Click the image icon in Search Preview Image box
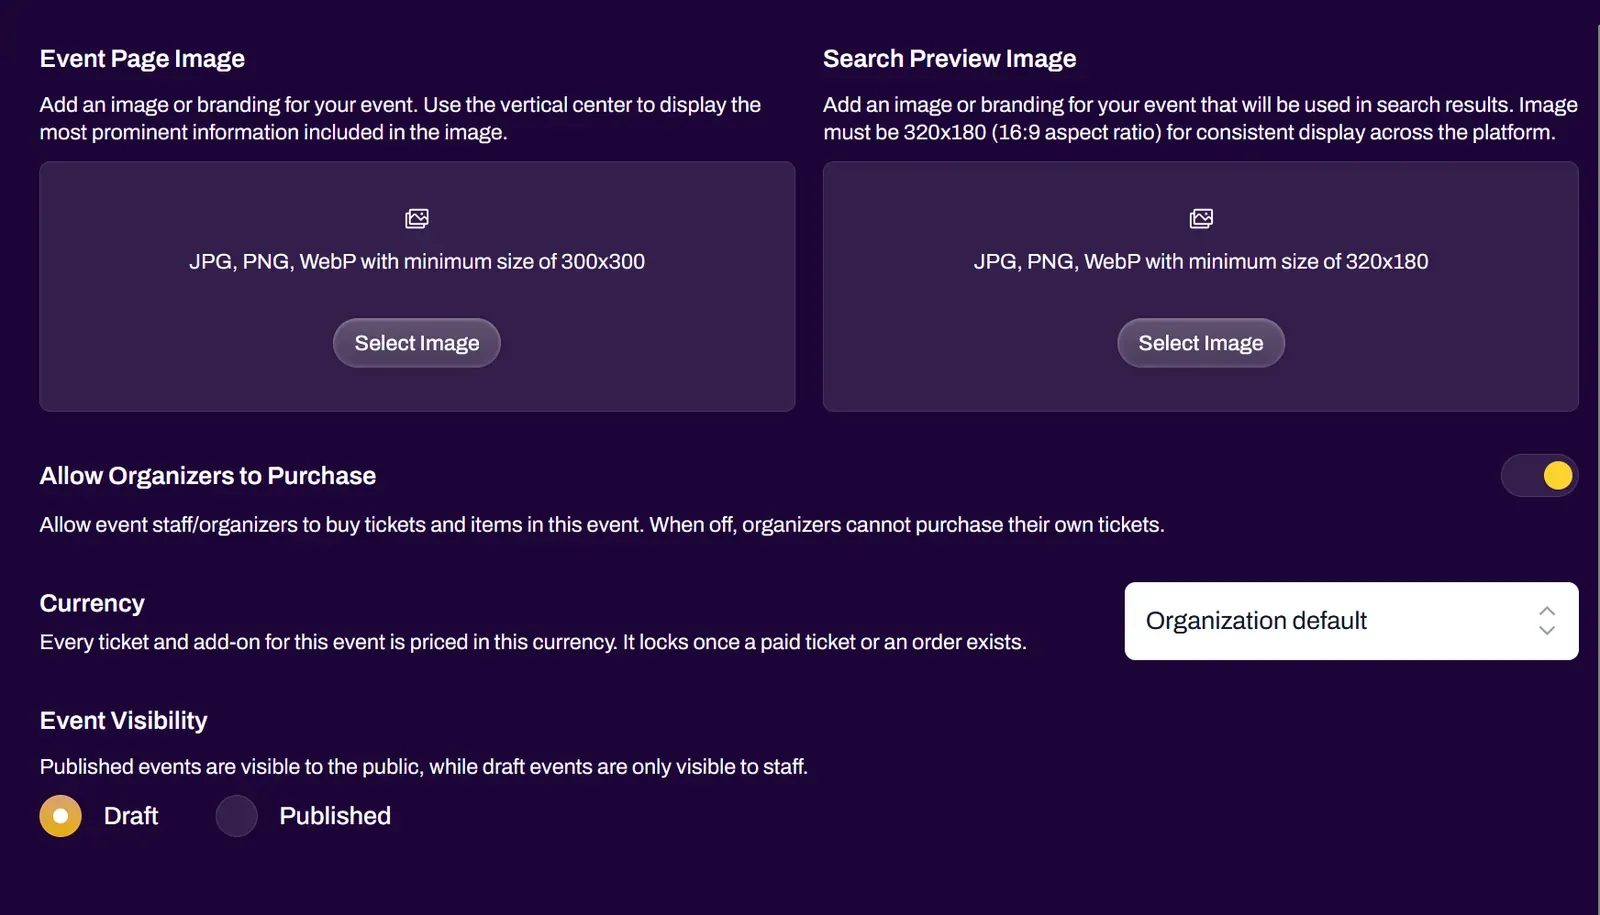Viewport: 1600px width, 915px height. coord(1201,218)
